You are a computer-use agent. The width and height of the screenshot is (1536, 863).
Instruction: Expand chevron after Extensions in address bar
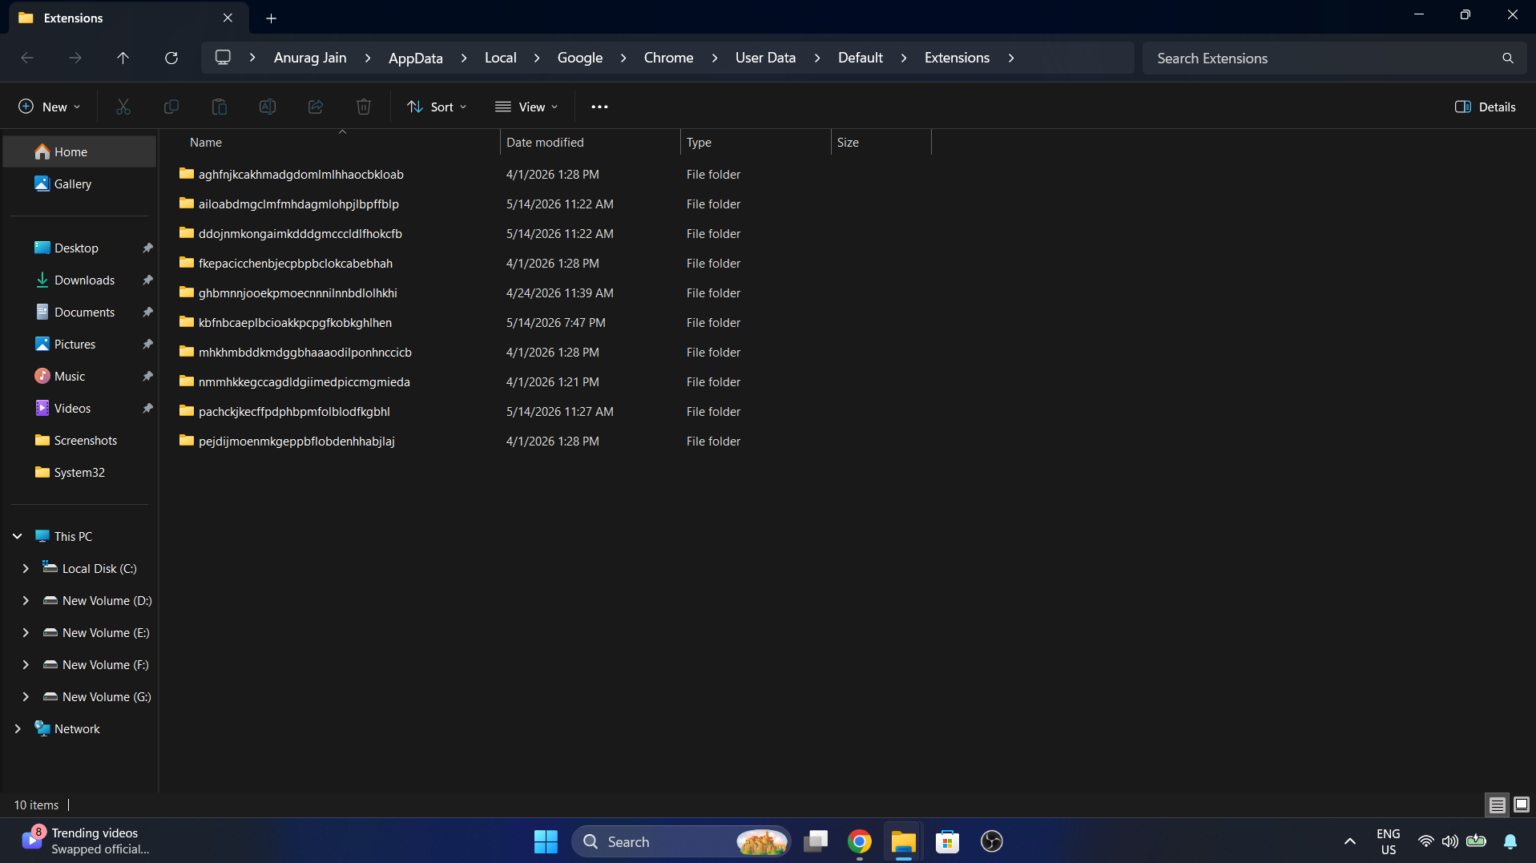click(1011, 58)
